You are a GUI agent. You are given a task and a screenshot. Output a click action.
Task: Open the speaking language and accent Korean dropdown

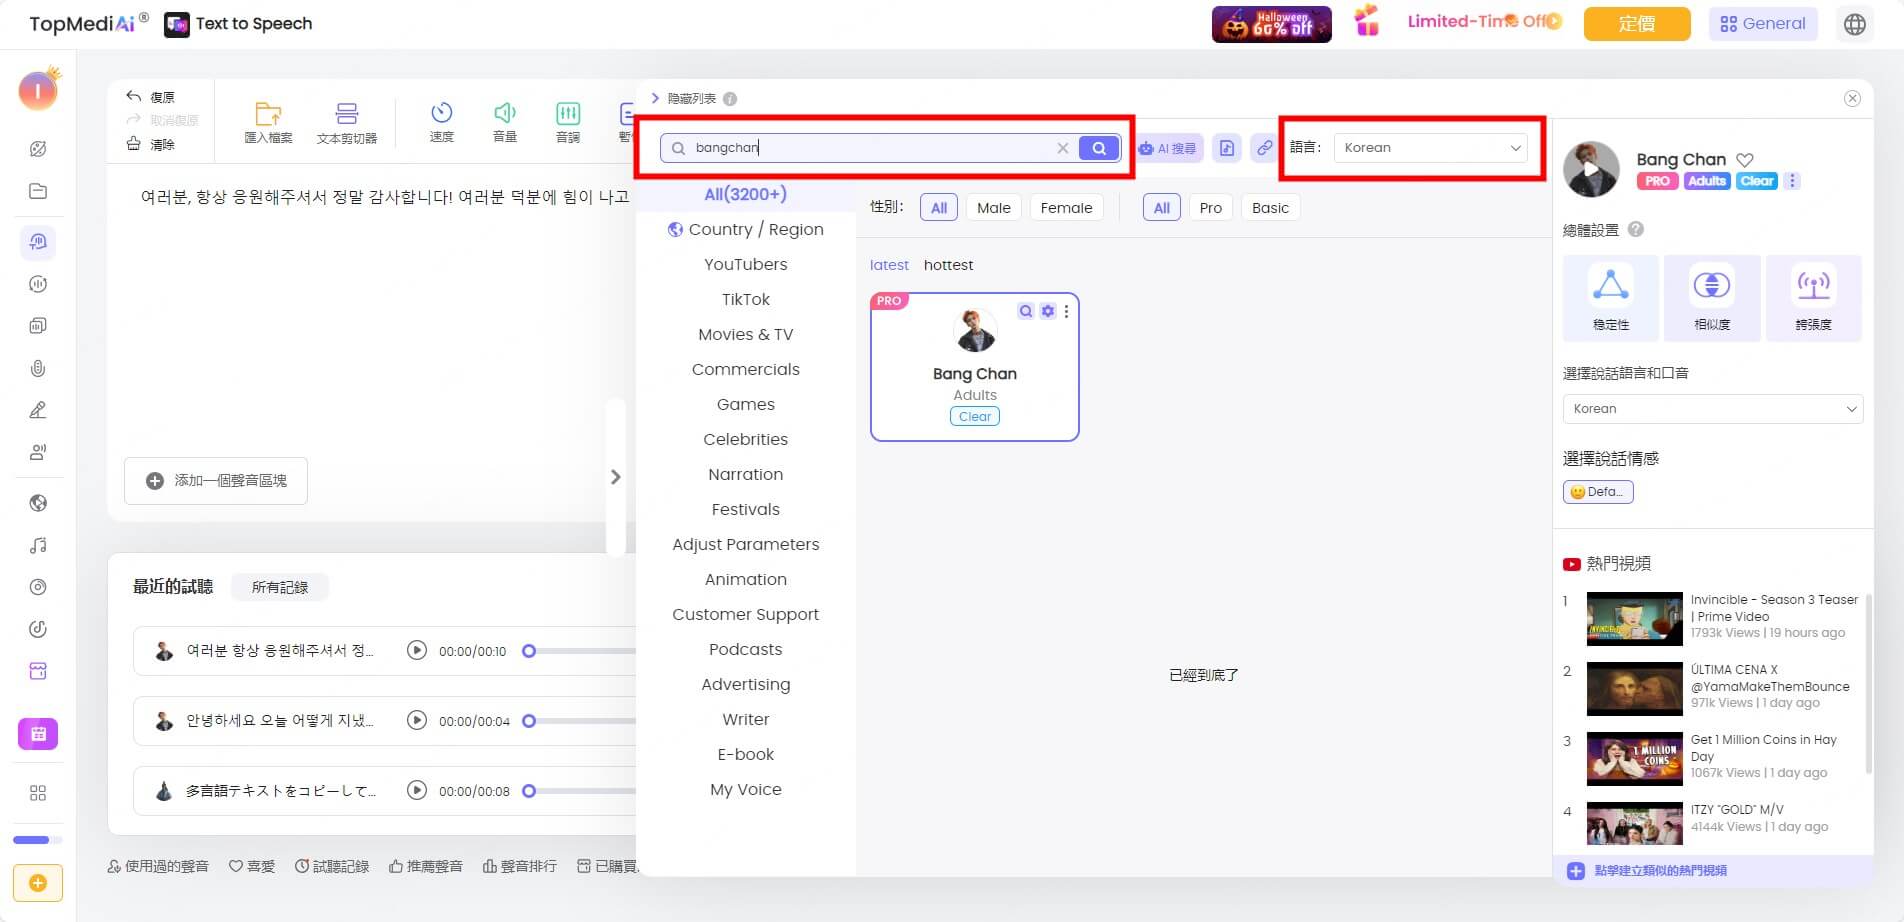tap(1713, 409)
